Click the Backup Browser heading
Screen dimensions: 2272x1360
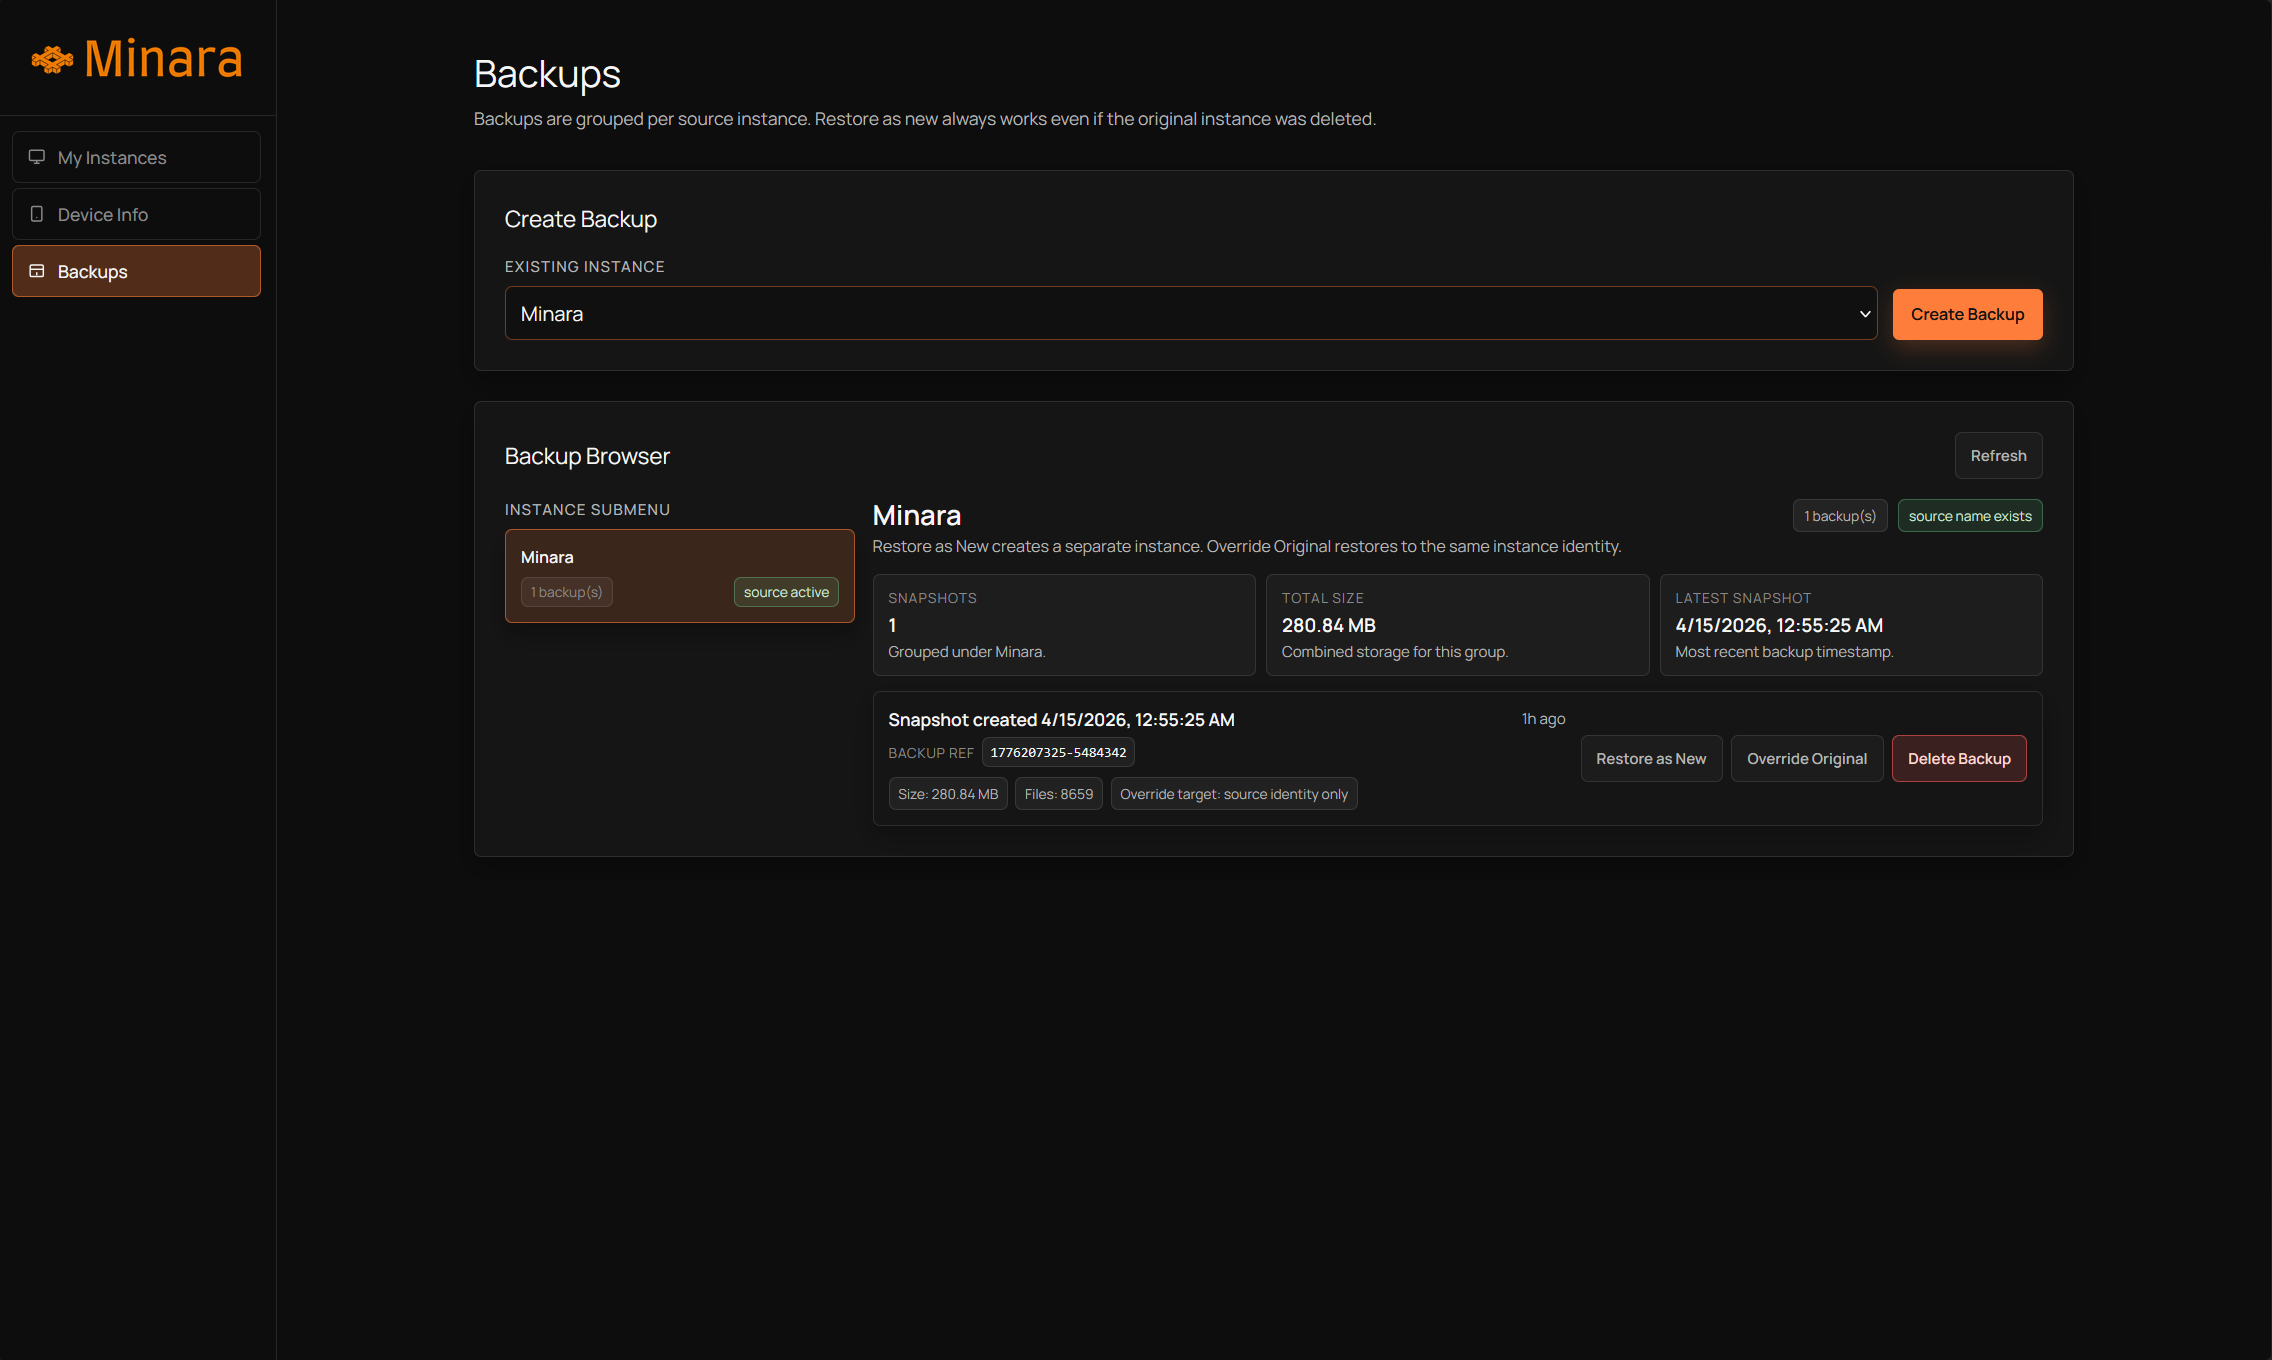pos(587,456)
